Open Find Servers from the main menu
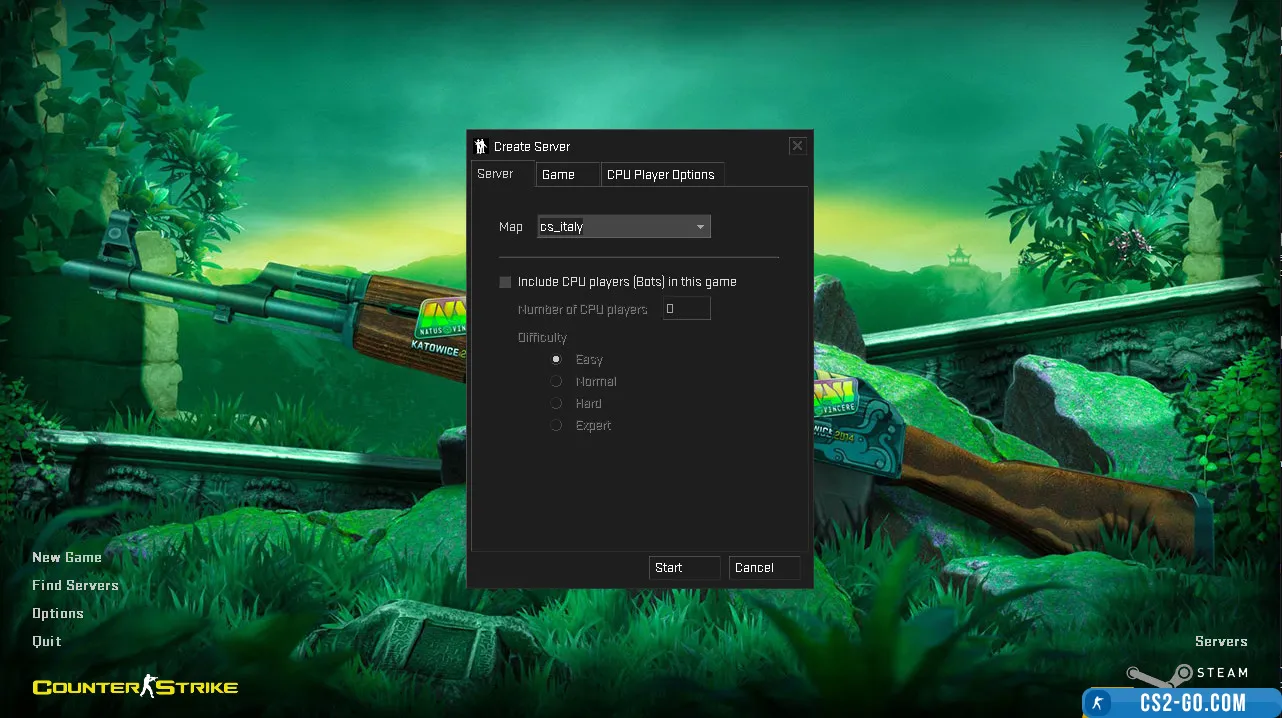 tap(75, 586)
